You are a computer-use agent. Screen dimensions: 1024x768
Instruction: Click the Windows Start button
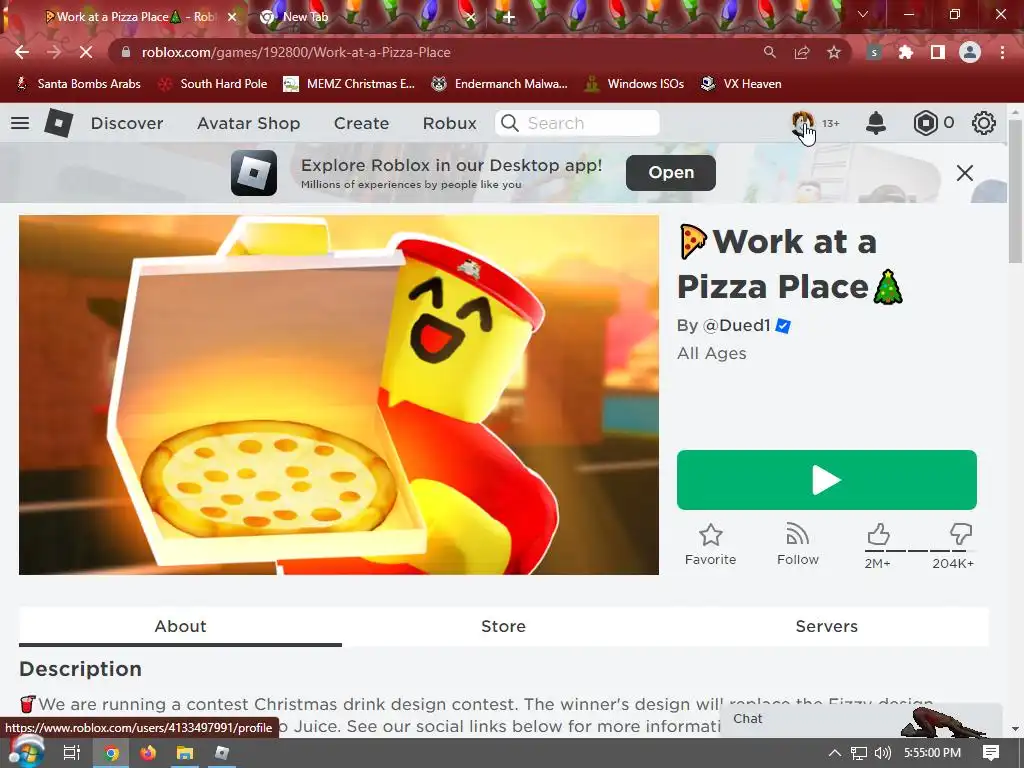(x=25, y=753)
